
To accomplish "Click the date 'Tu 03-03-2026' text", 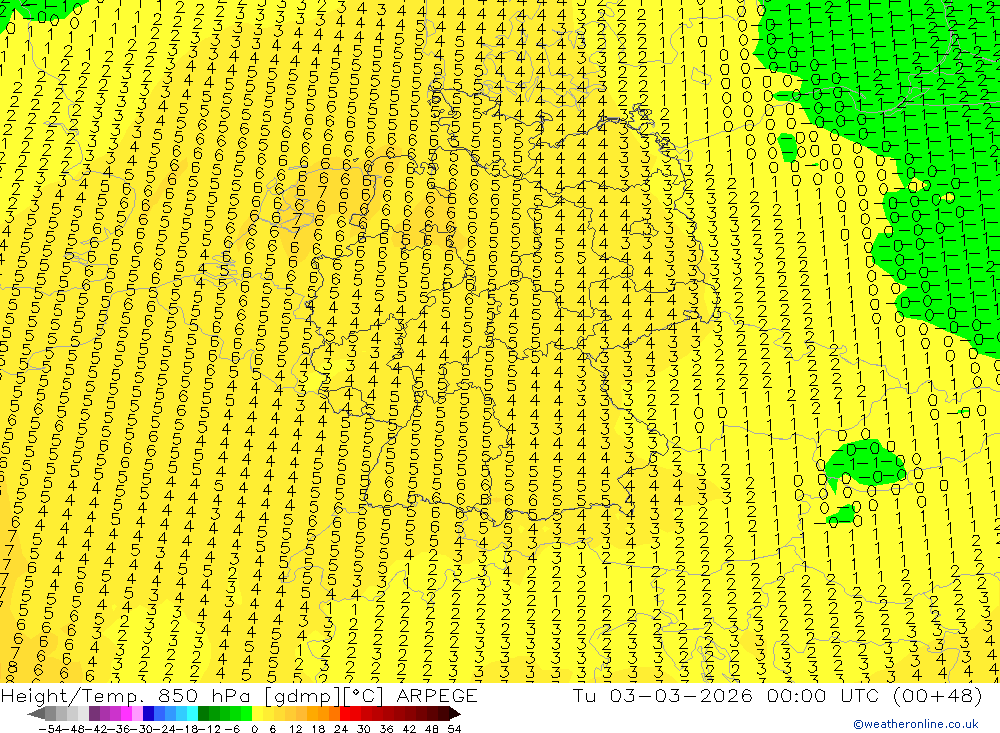I will point(662,695).
